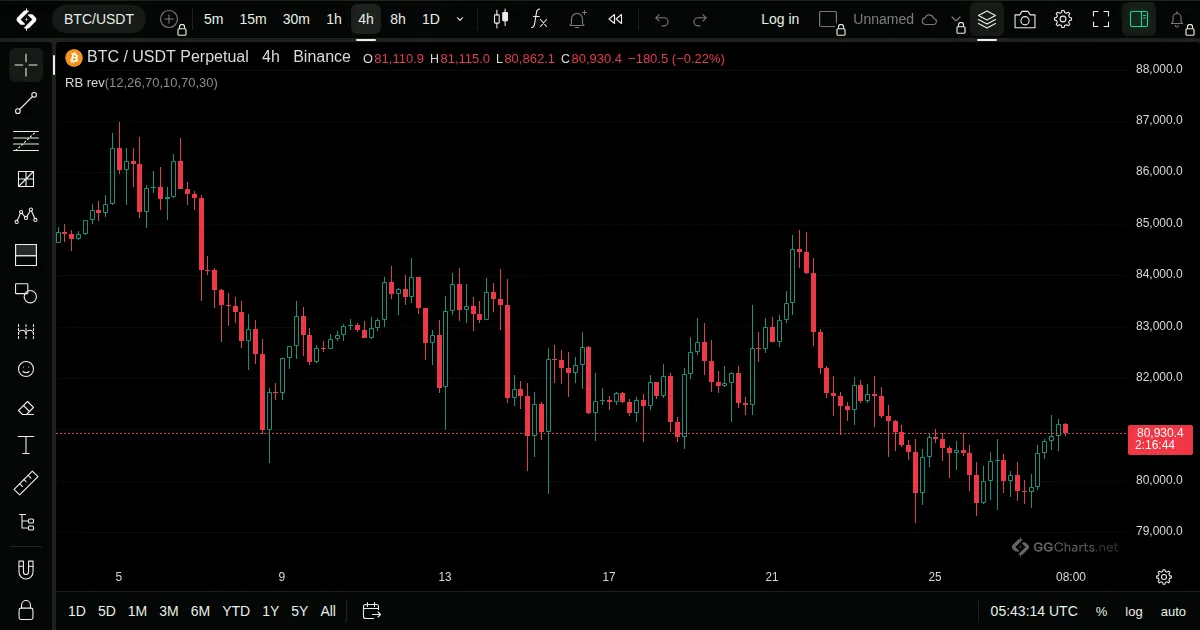Open the BTC/USDT symbol search
Viewport: 1200px width, 630px height.
point(99,19)
